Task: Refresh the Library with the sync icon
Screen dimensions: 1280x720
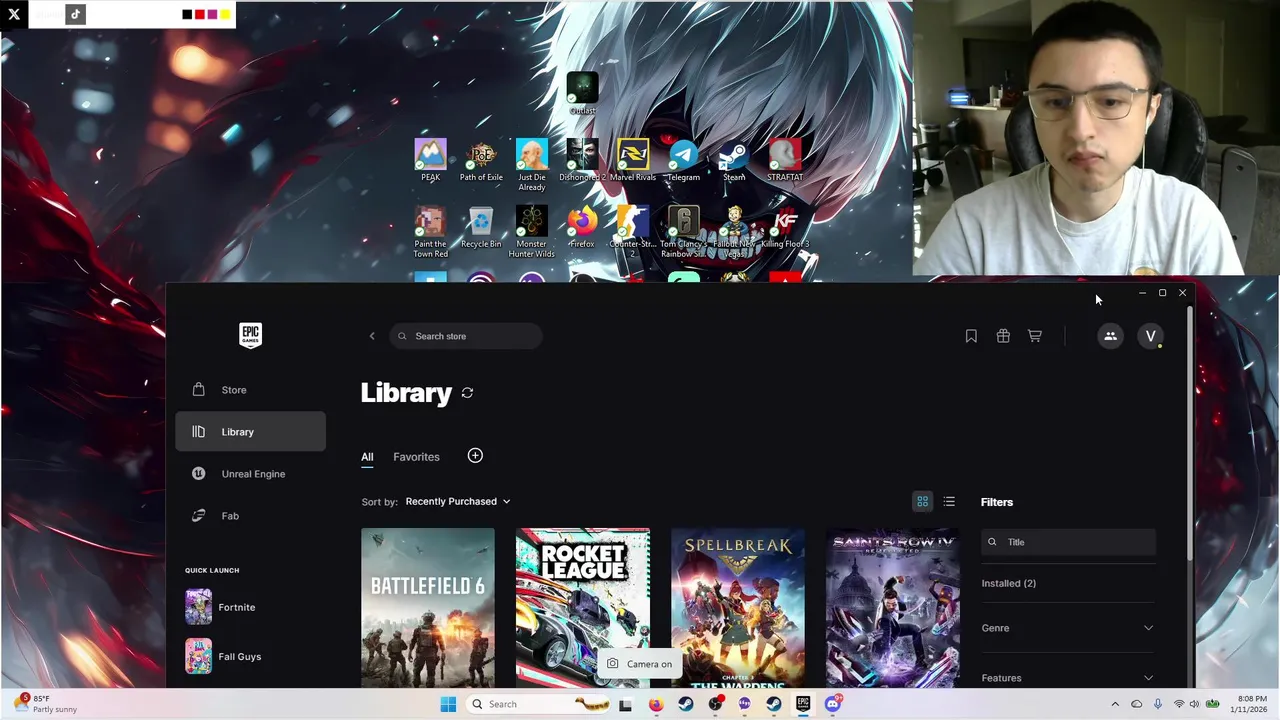Action: (x=467, y=393)
